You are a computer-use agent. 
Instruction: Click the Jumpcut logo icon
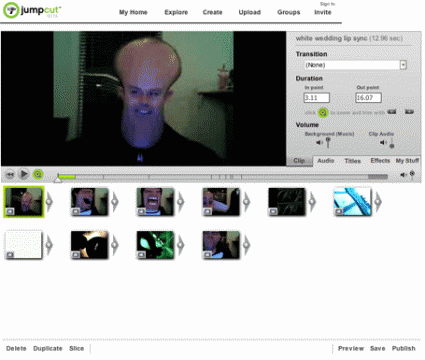pyautogui.click(x=11, y=10)
